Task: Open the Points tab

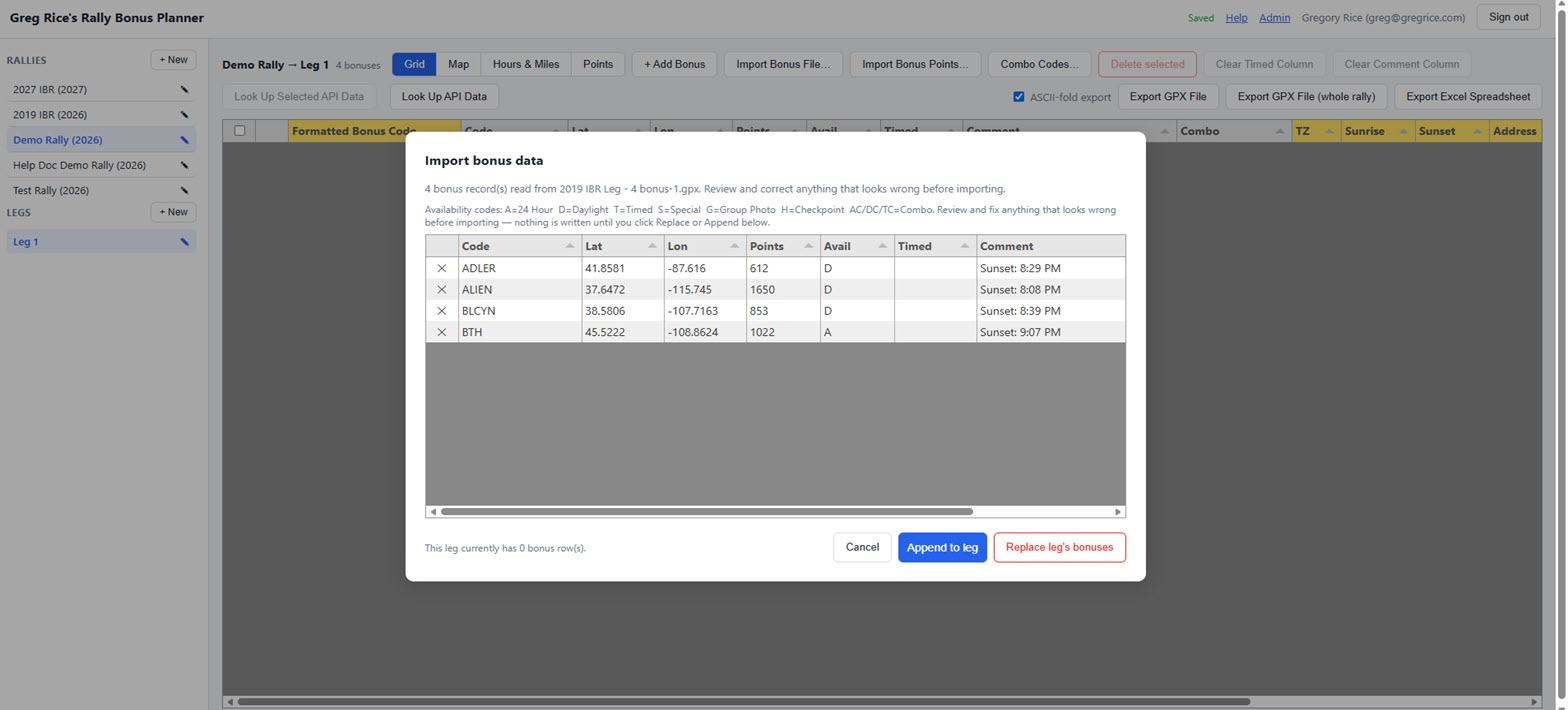Action: coord(598,64)
